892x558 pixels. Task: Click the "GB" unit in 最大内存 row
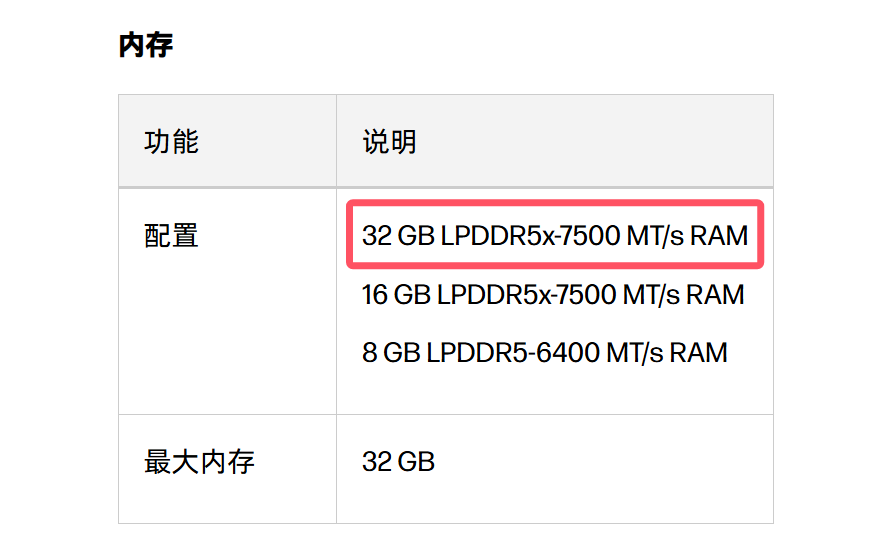coord(416,462)
